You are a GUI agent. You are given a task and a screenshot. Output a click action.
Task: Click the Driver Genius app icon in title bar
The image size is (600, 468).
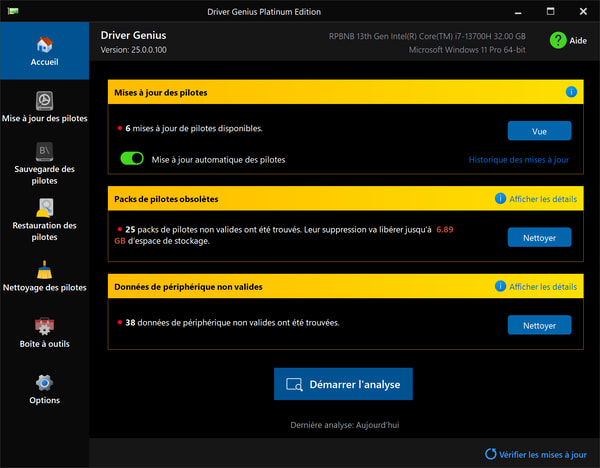[x=13, y=11]
